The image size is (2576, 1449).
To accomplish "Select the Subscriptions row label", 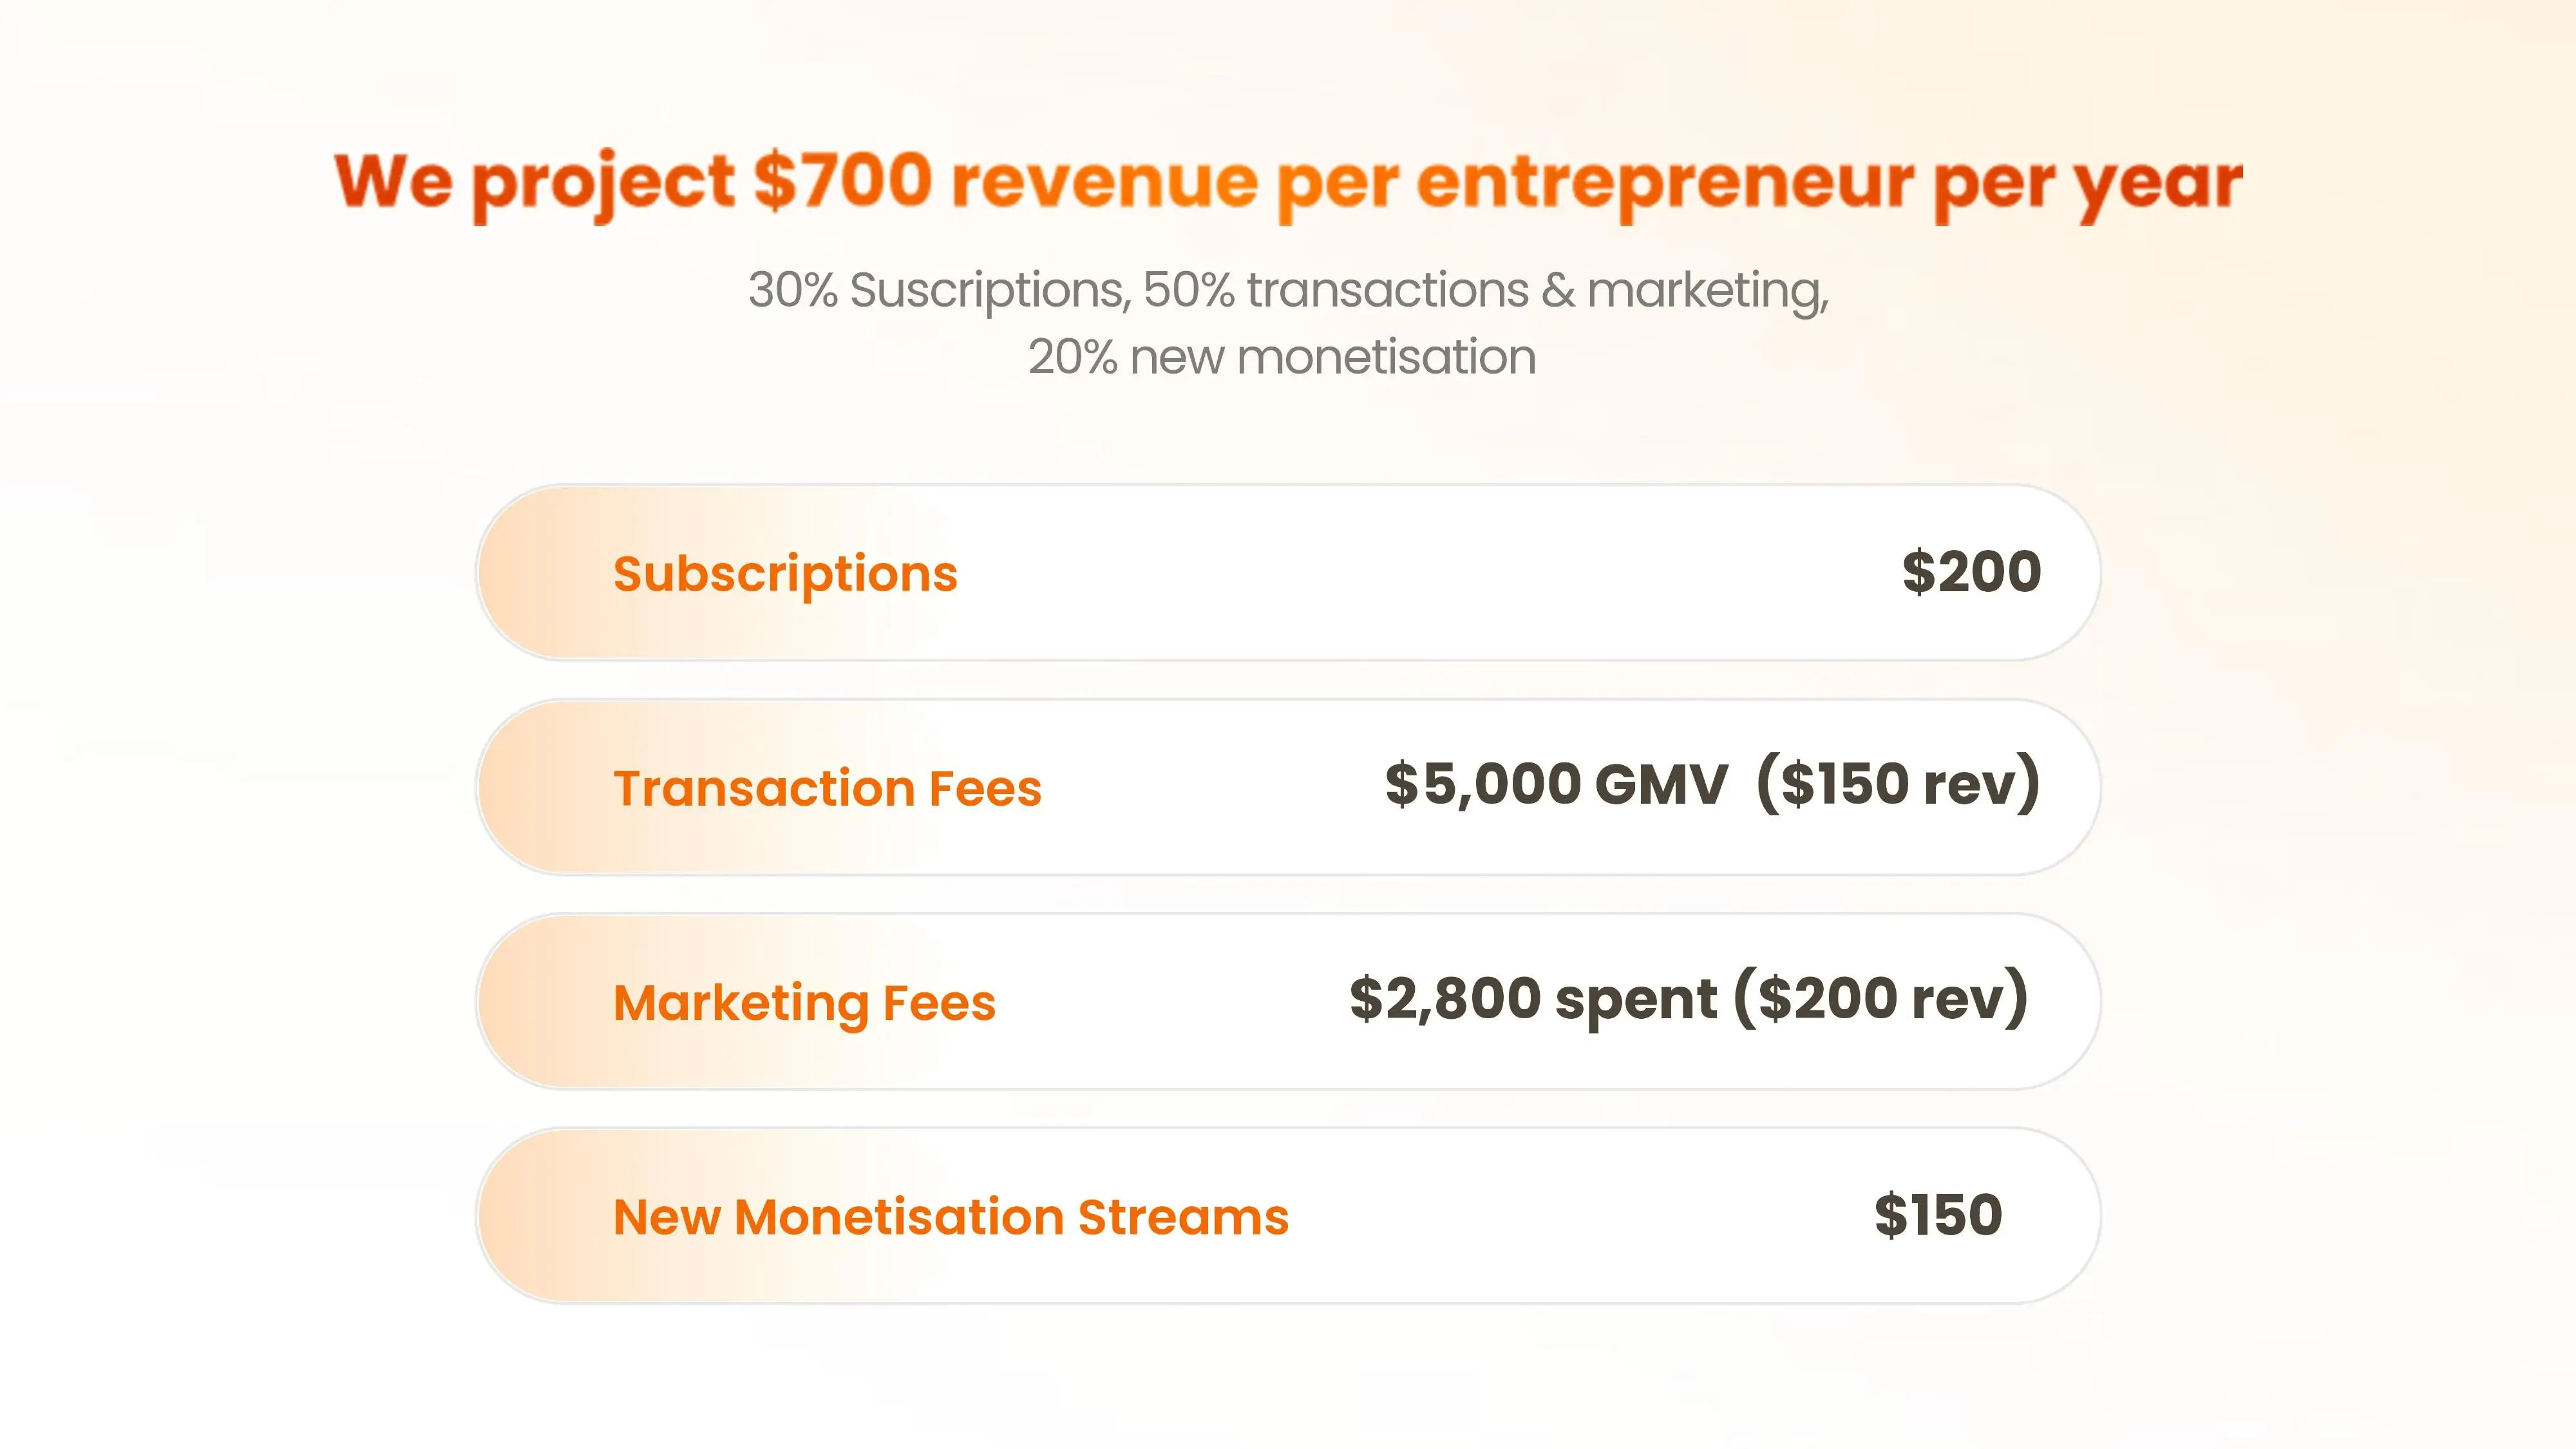I will [785, 574].
